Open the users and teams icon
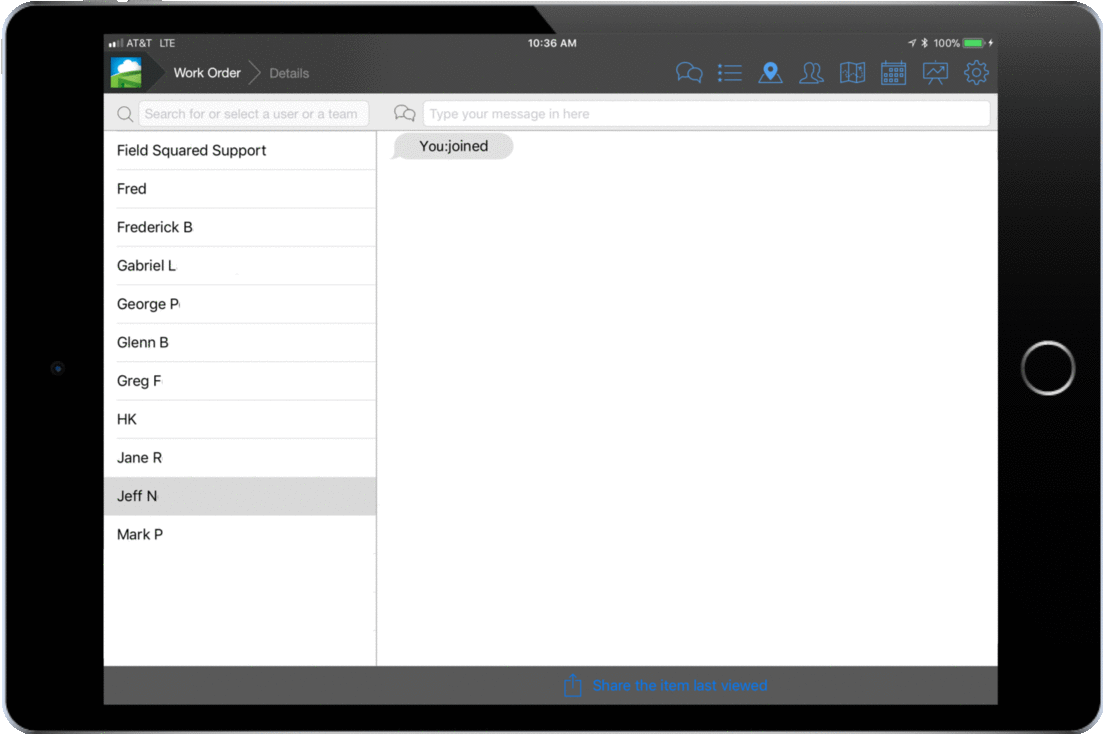This screenshot has width=1103, height=734. click(812, 72)
